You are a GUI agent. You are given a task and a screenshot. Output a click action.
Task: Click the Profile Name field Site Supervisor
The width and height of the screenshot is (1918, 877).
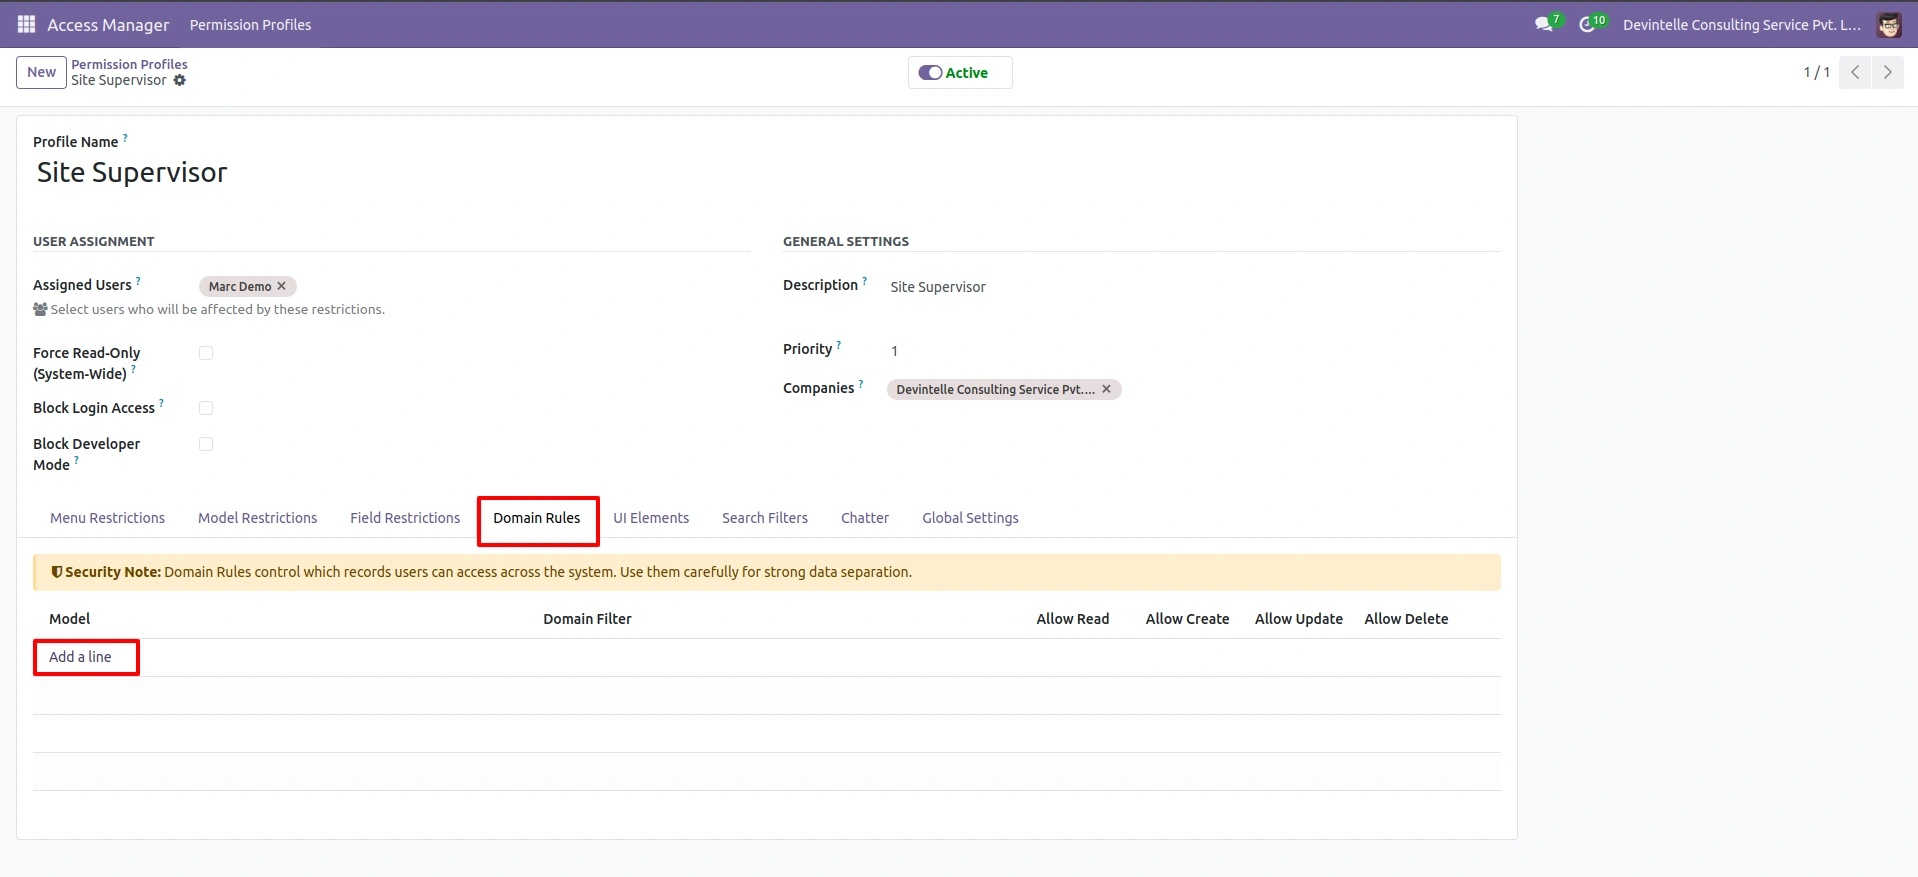767,172
